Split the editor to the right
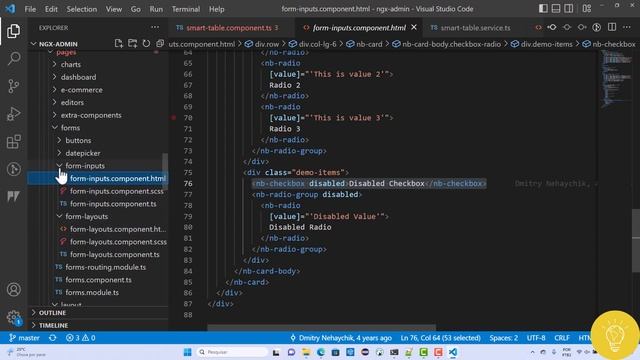This screenshot has width=640, height=360. tap(612, 27)
